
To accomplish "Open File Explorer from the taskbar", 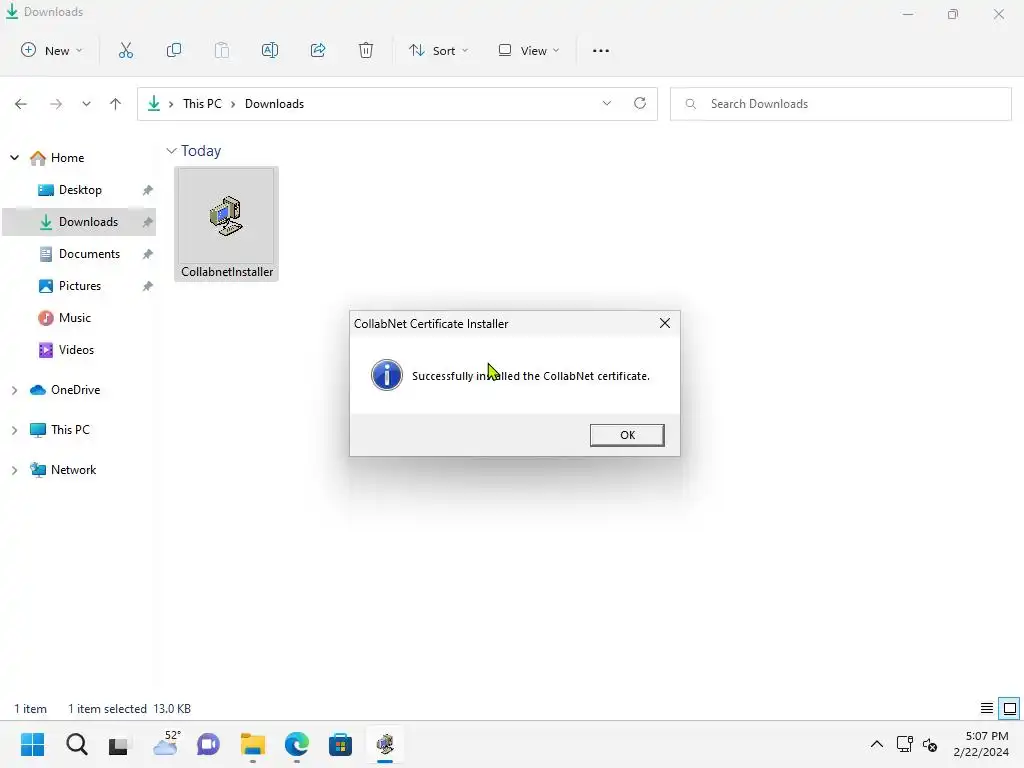I will click(253, 744).
